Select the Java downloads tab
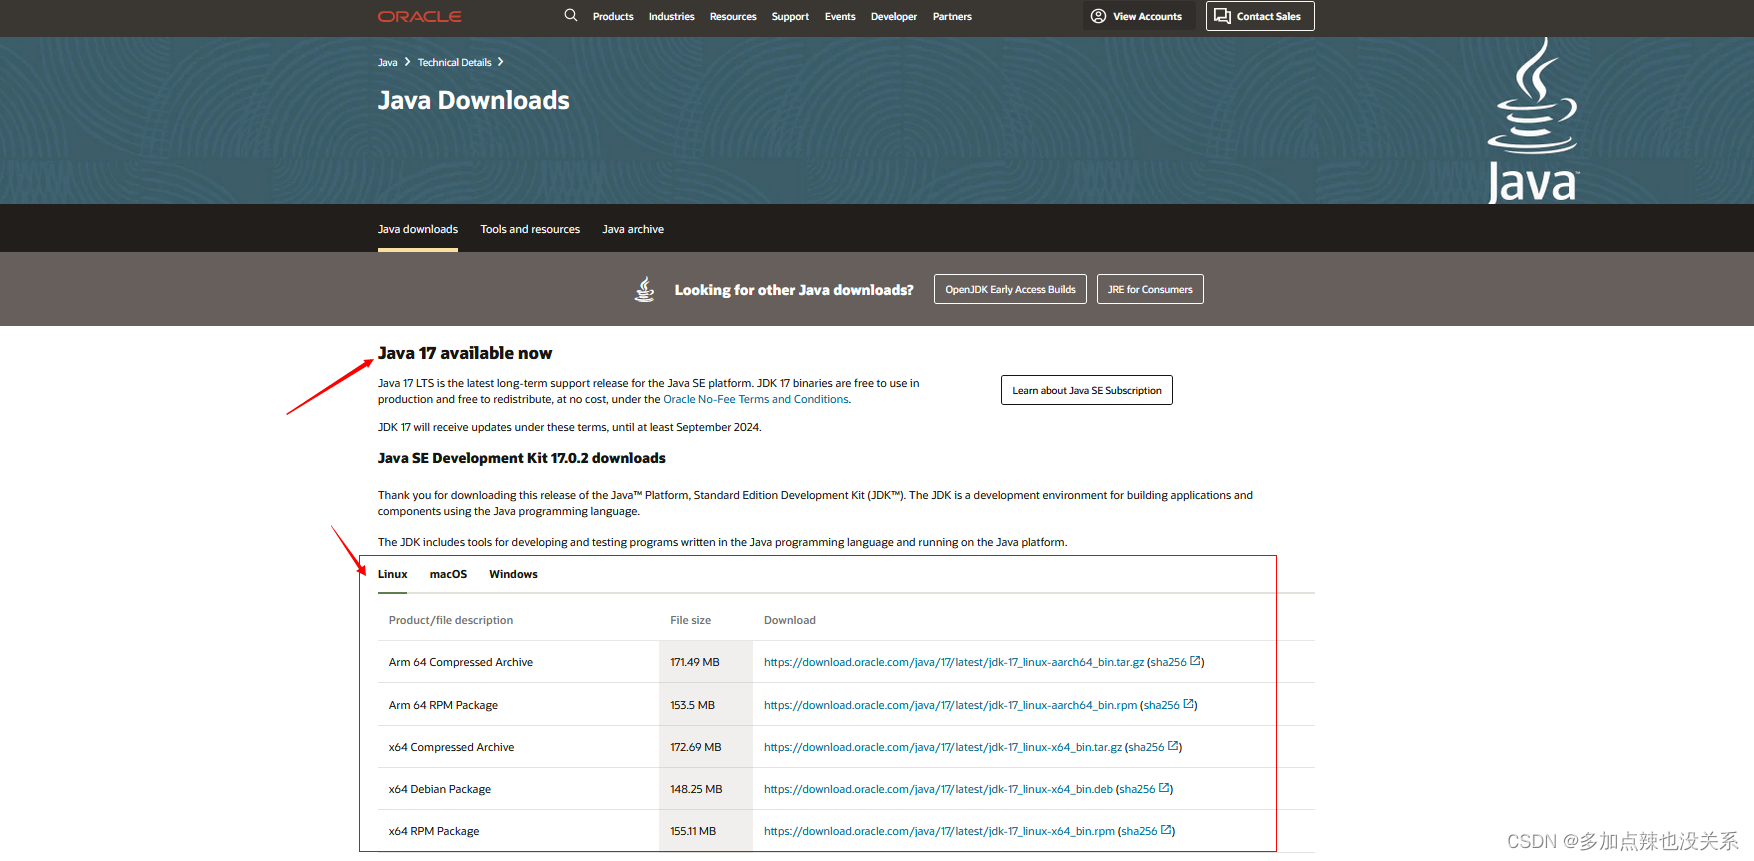1754x861 pixels. (x=418, y=229)
